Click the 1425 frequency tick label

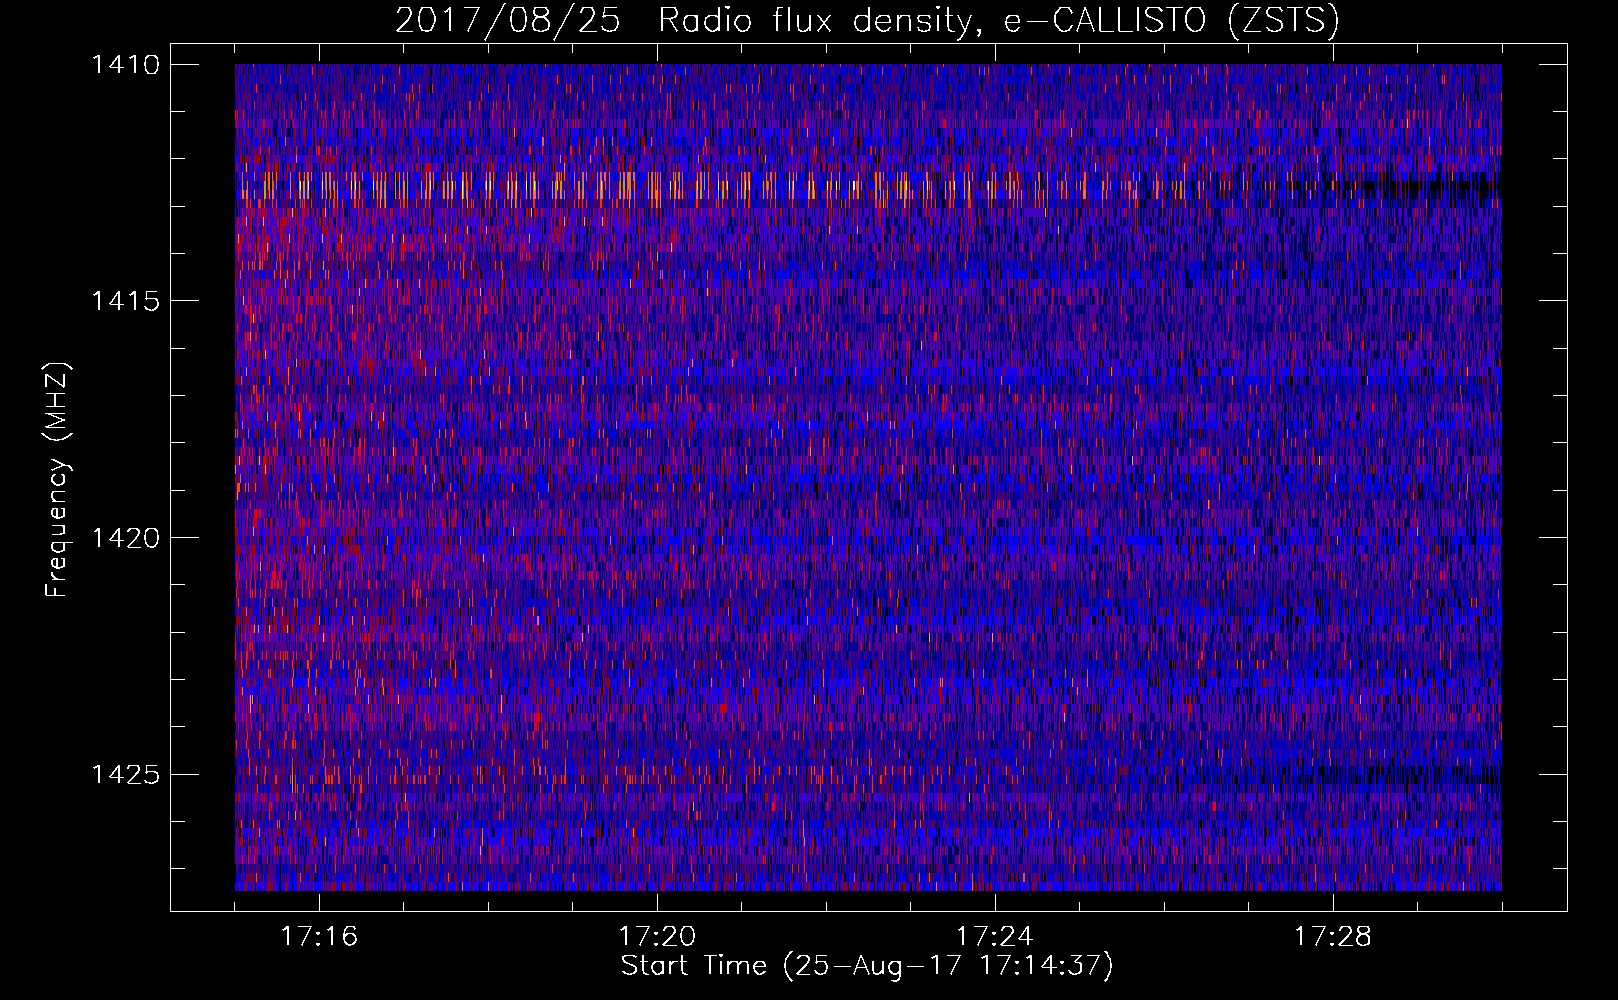coord(125,774)
